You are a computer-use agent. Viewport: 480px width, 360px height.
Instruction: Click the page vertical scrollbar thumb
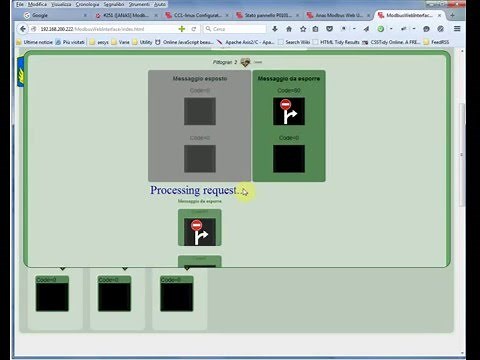[462, 155]
